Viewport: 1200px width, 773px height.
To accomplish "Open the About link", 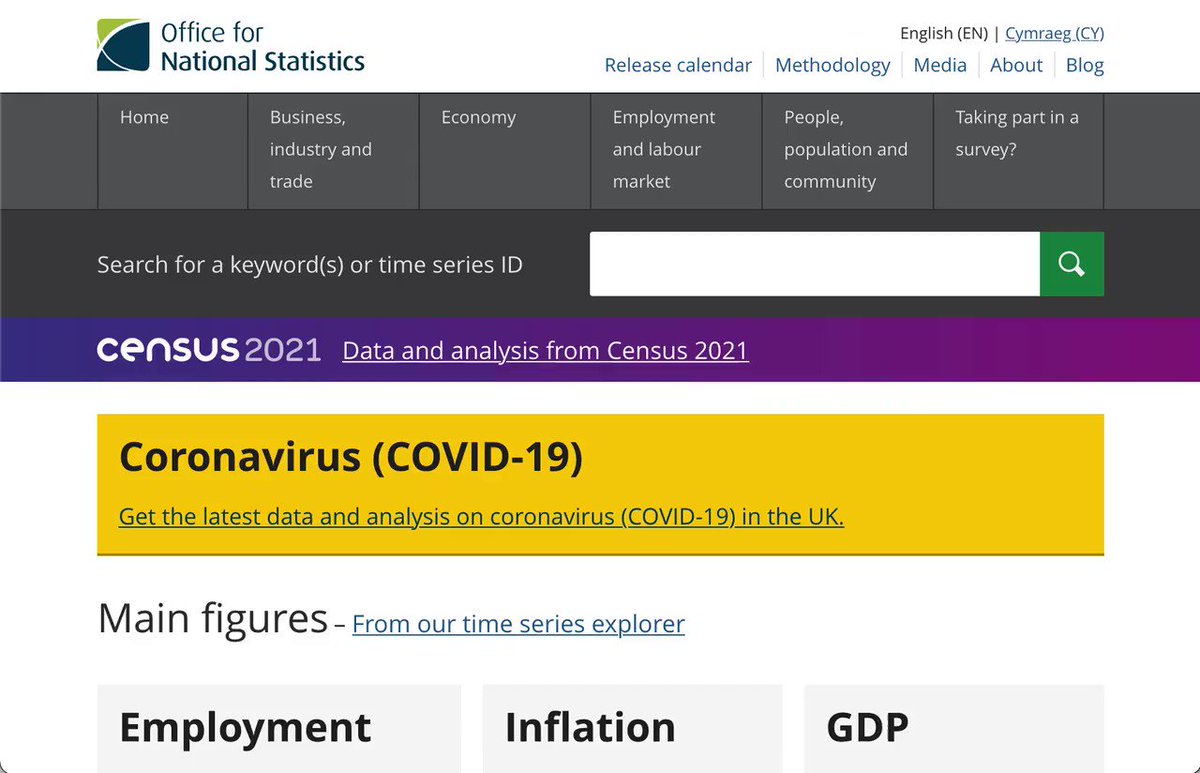I will [1016, 65].
